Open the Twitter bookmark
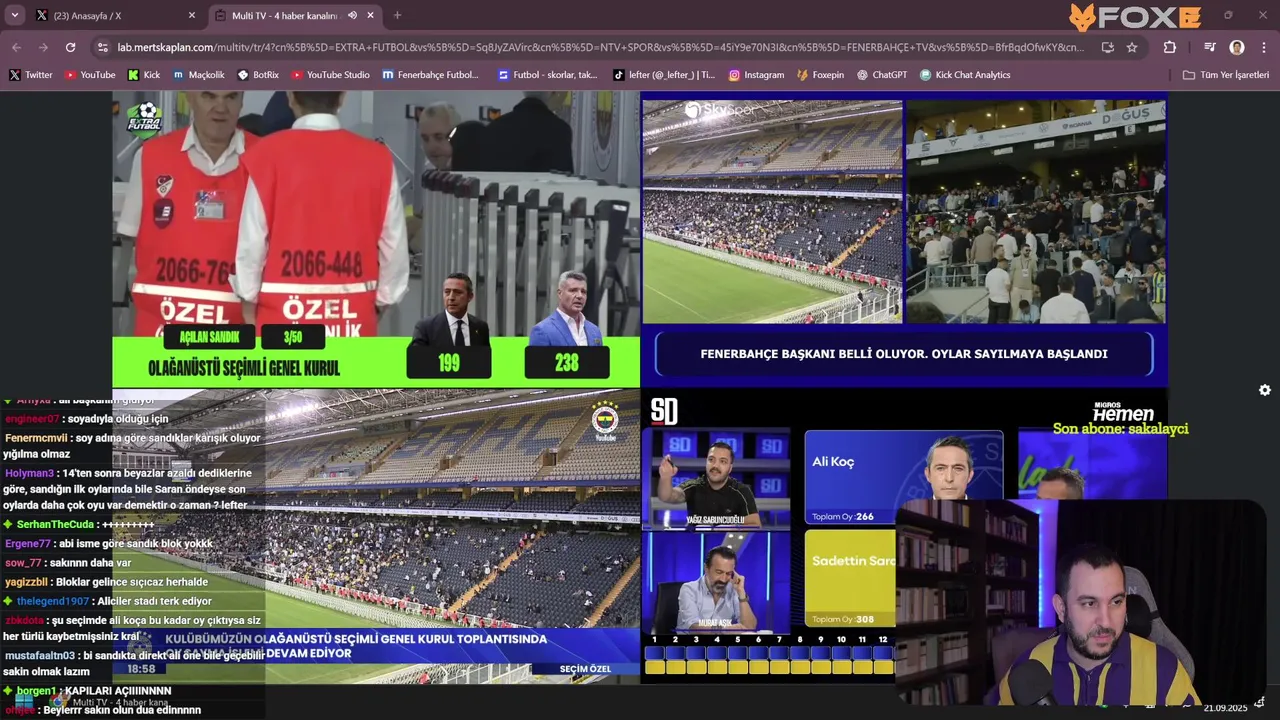 [31, 75]
